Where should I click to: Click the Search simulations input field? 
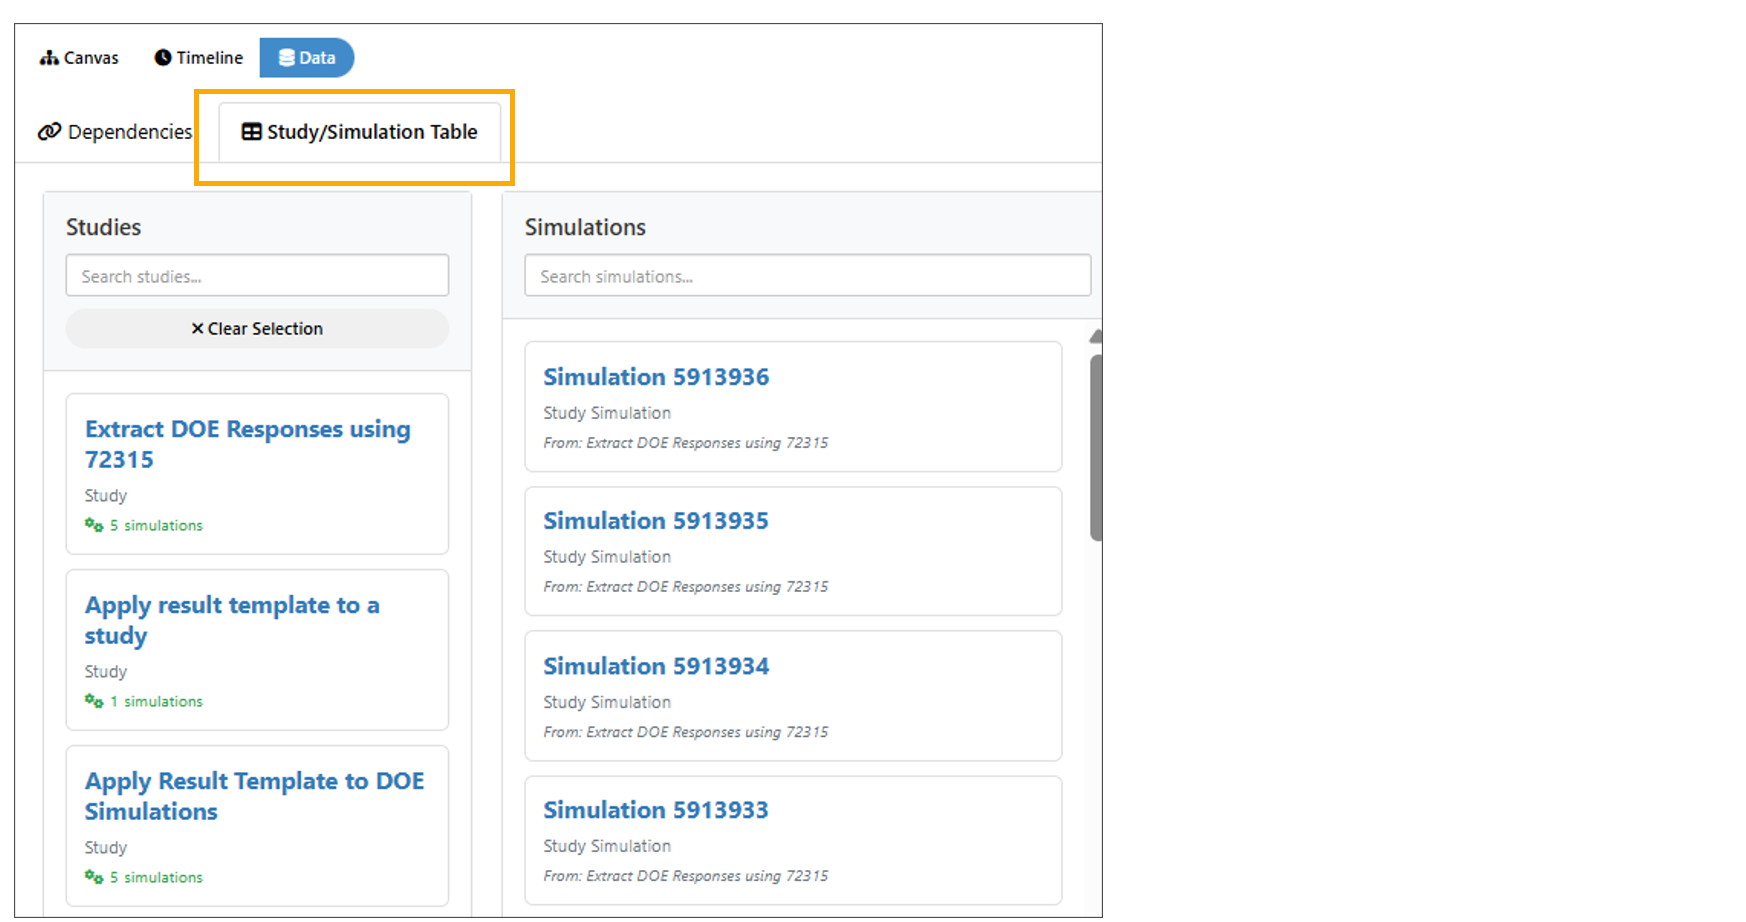click(x=807, y=276)
